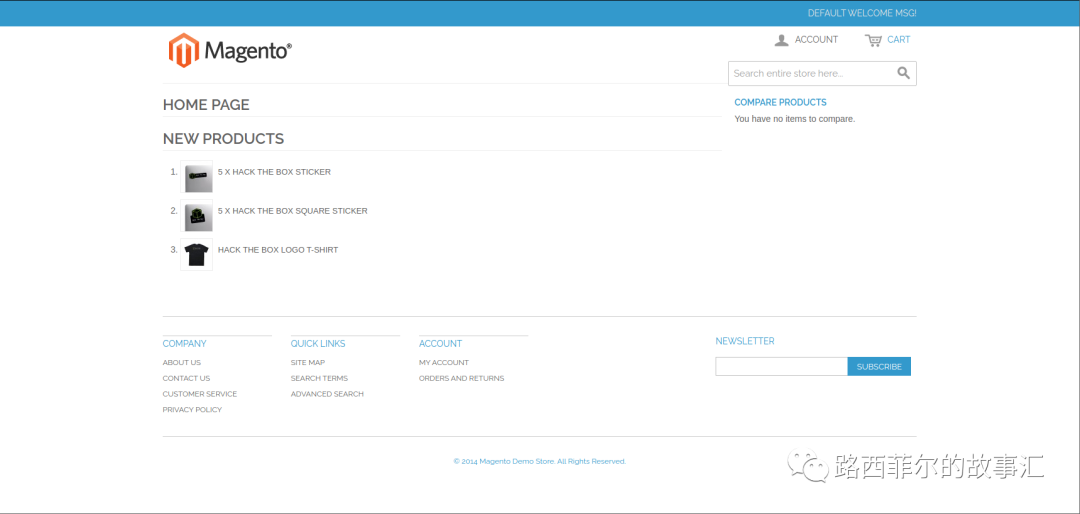
Task: Click the Company footer heading
Action: tap(185, 344)
